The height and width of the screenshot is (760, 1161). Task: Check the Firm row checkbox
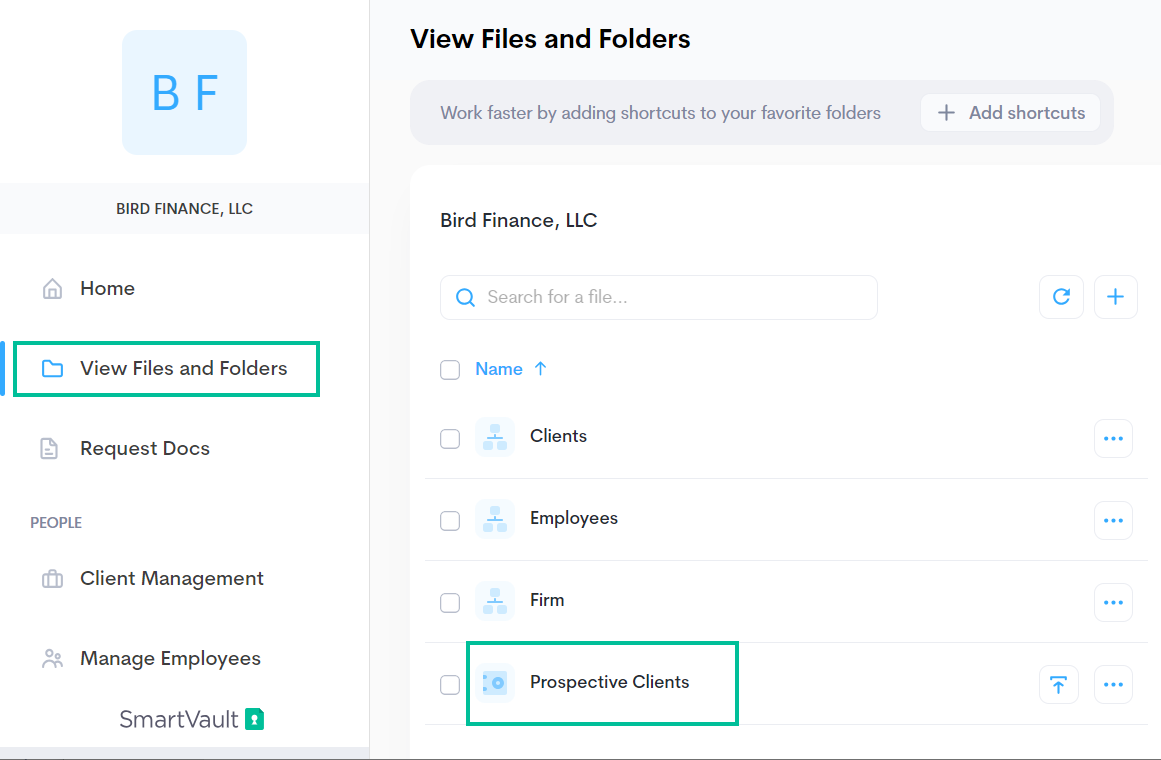[450, 603]
